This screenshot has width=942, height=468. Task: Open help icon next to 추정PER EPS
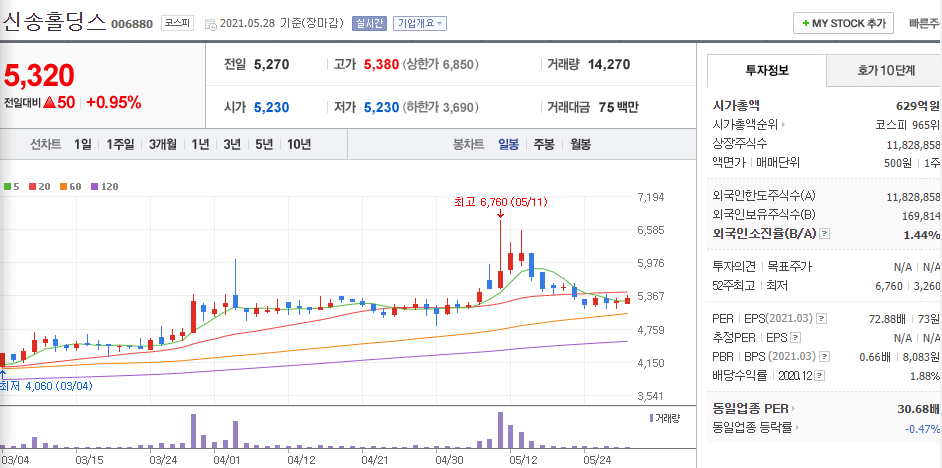(796, 338)
